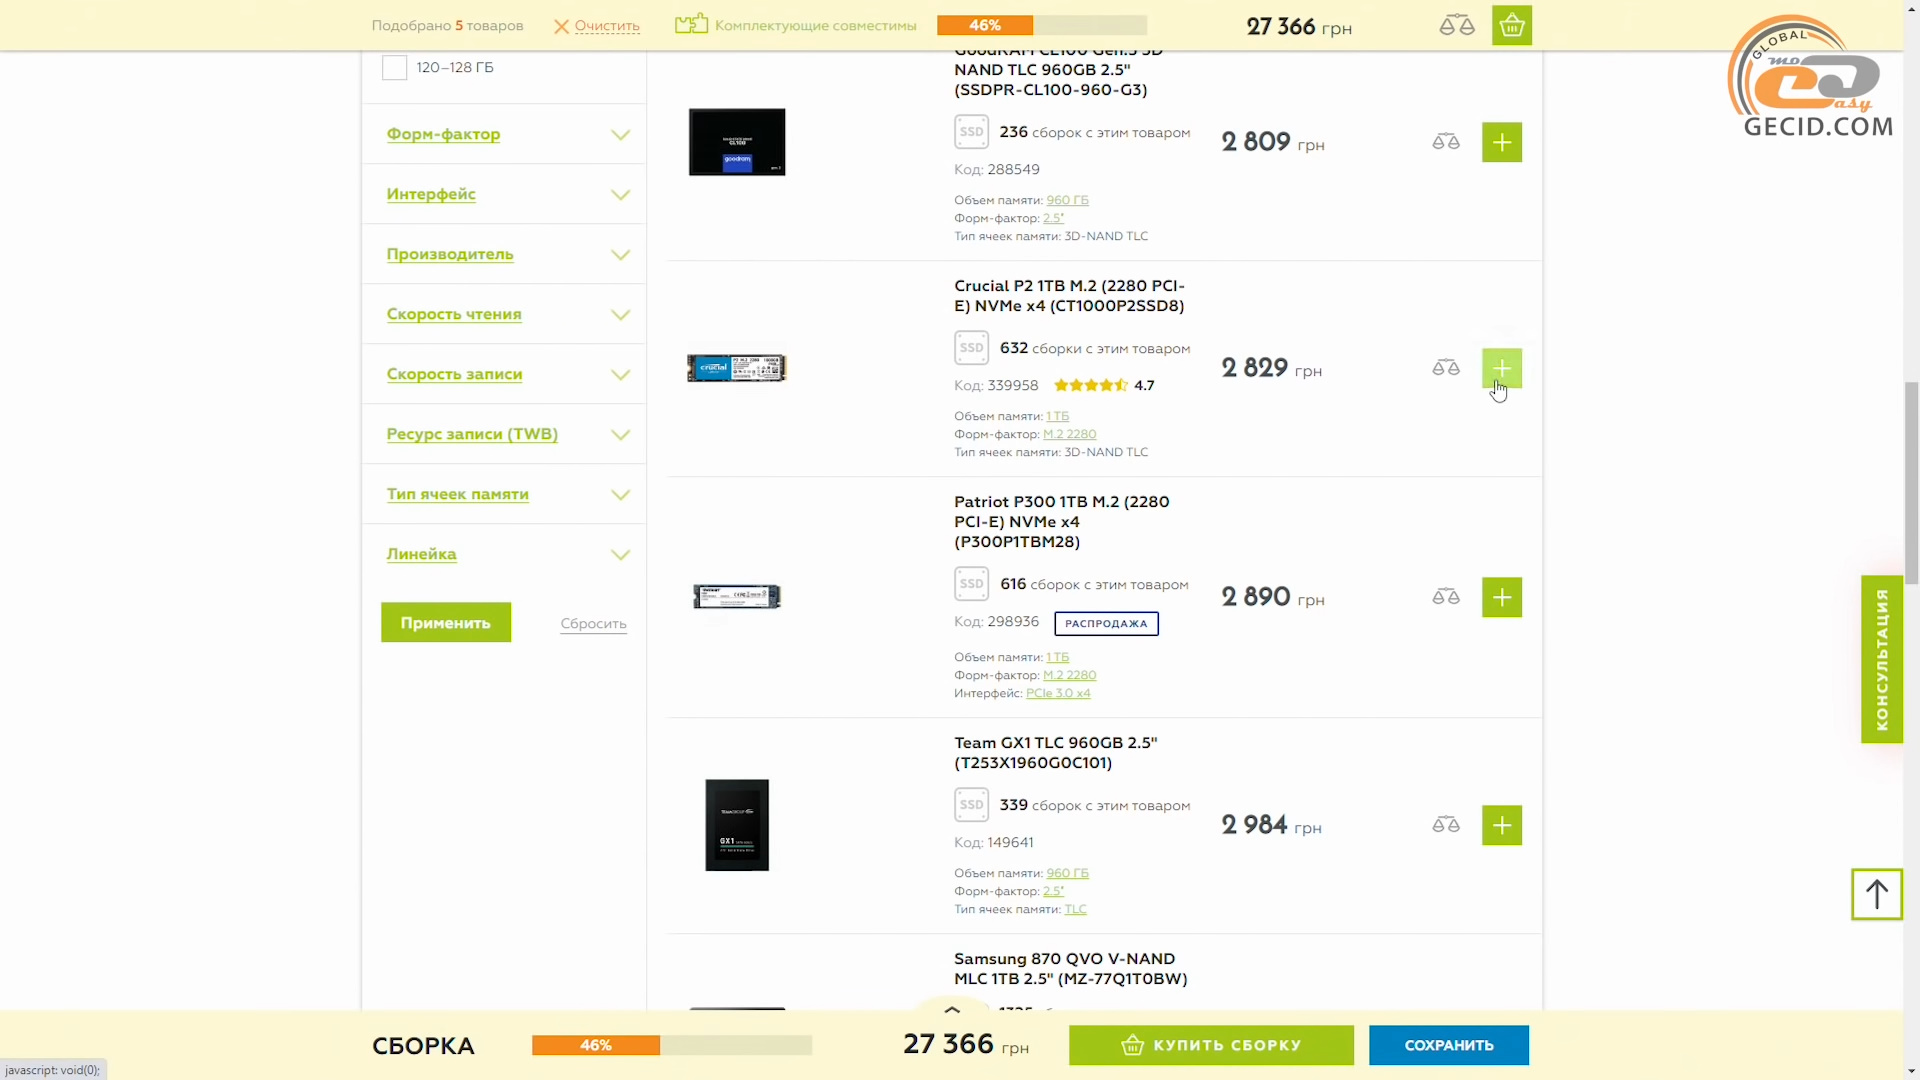Click the bottom СБОРКА 46% progress bar
Viewport: 1920px width, 1080px height.
pos(671,1045)
